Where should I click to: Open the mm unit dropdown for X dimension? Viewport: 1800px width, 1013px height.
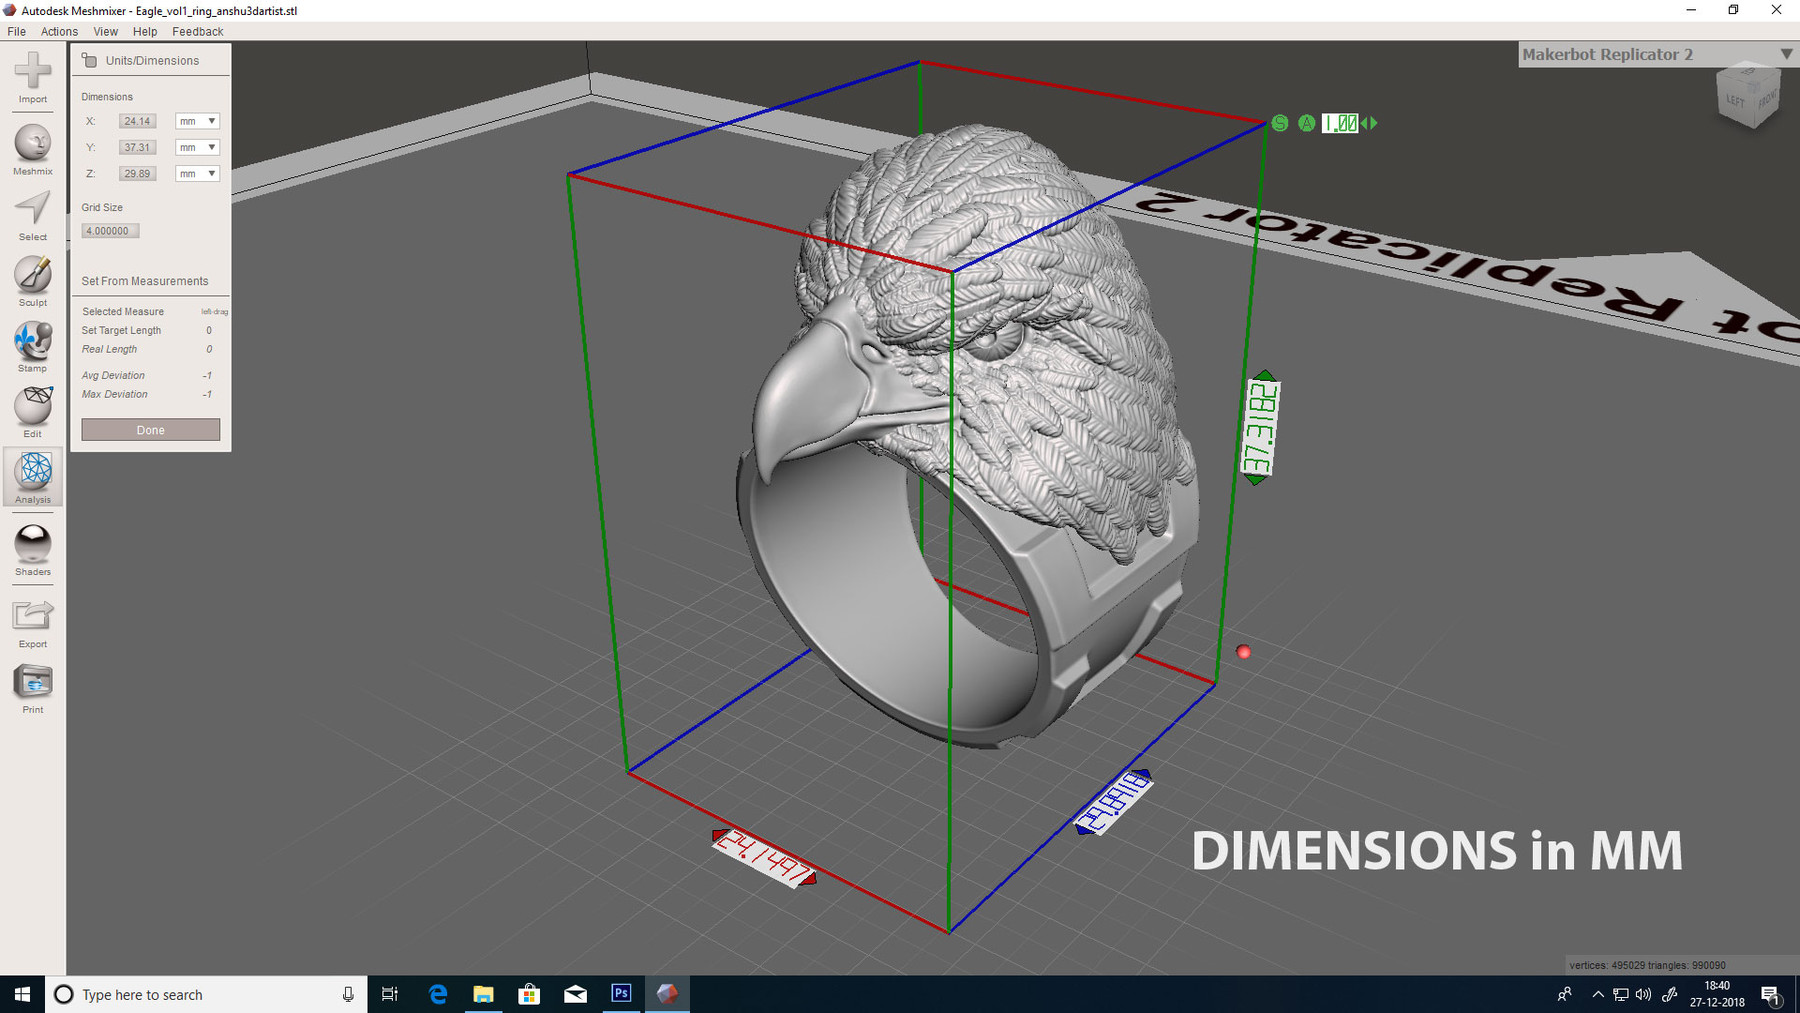pyautogui.click(x=197, y=120)
